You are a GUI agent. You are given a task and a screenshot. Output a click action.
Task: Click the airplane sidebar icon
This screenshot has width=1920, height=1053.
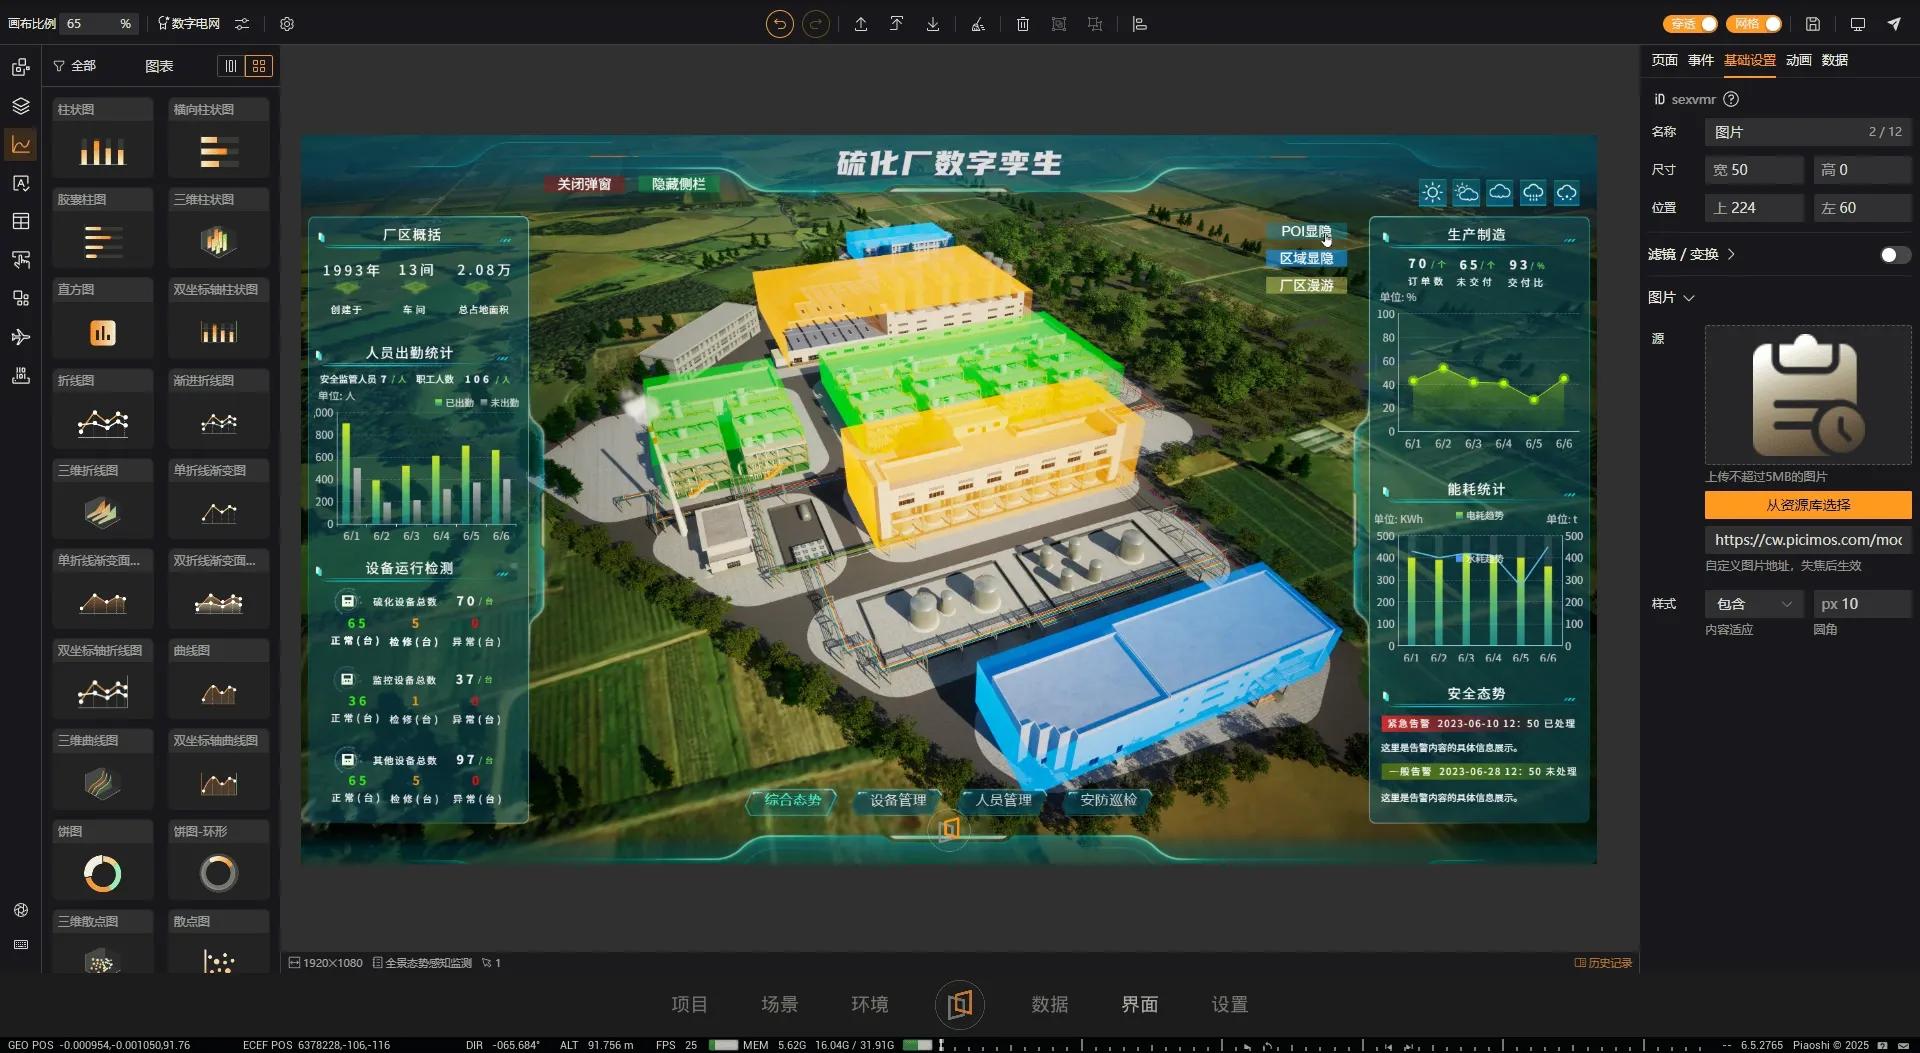click(x=20, y=337)
